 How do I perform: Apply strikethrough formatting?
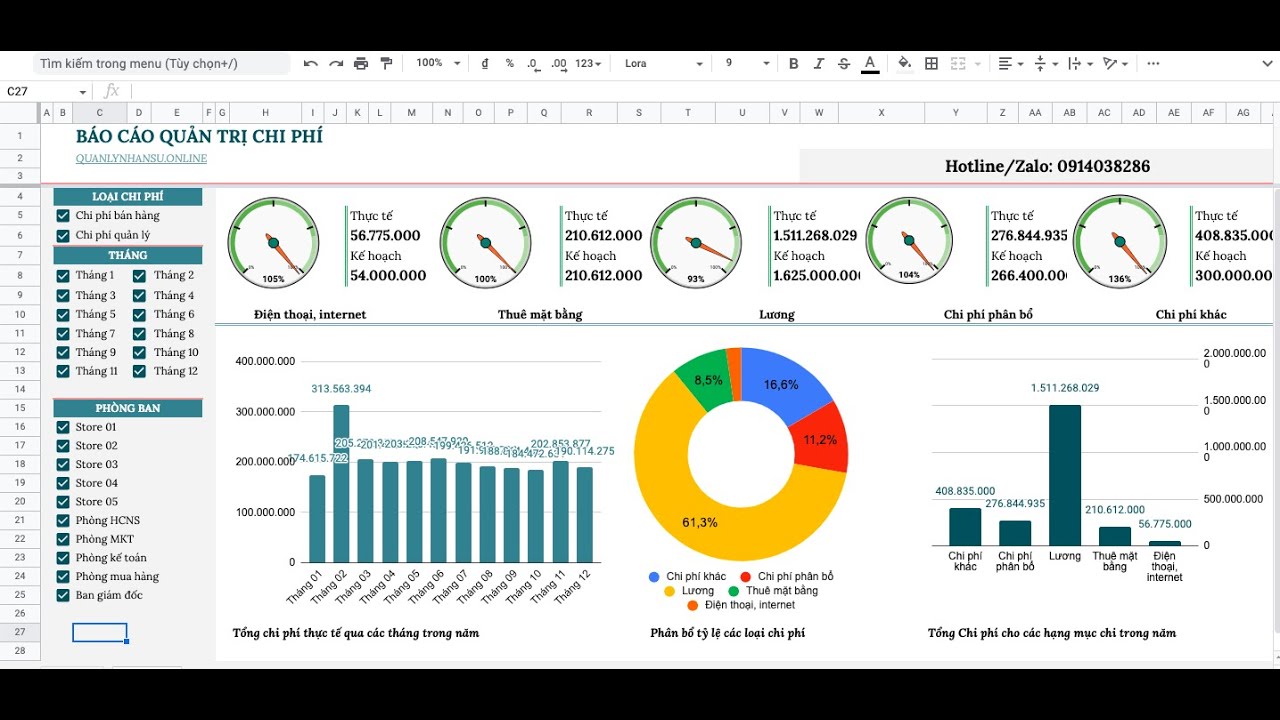tap(844, 64)
